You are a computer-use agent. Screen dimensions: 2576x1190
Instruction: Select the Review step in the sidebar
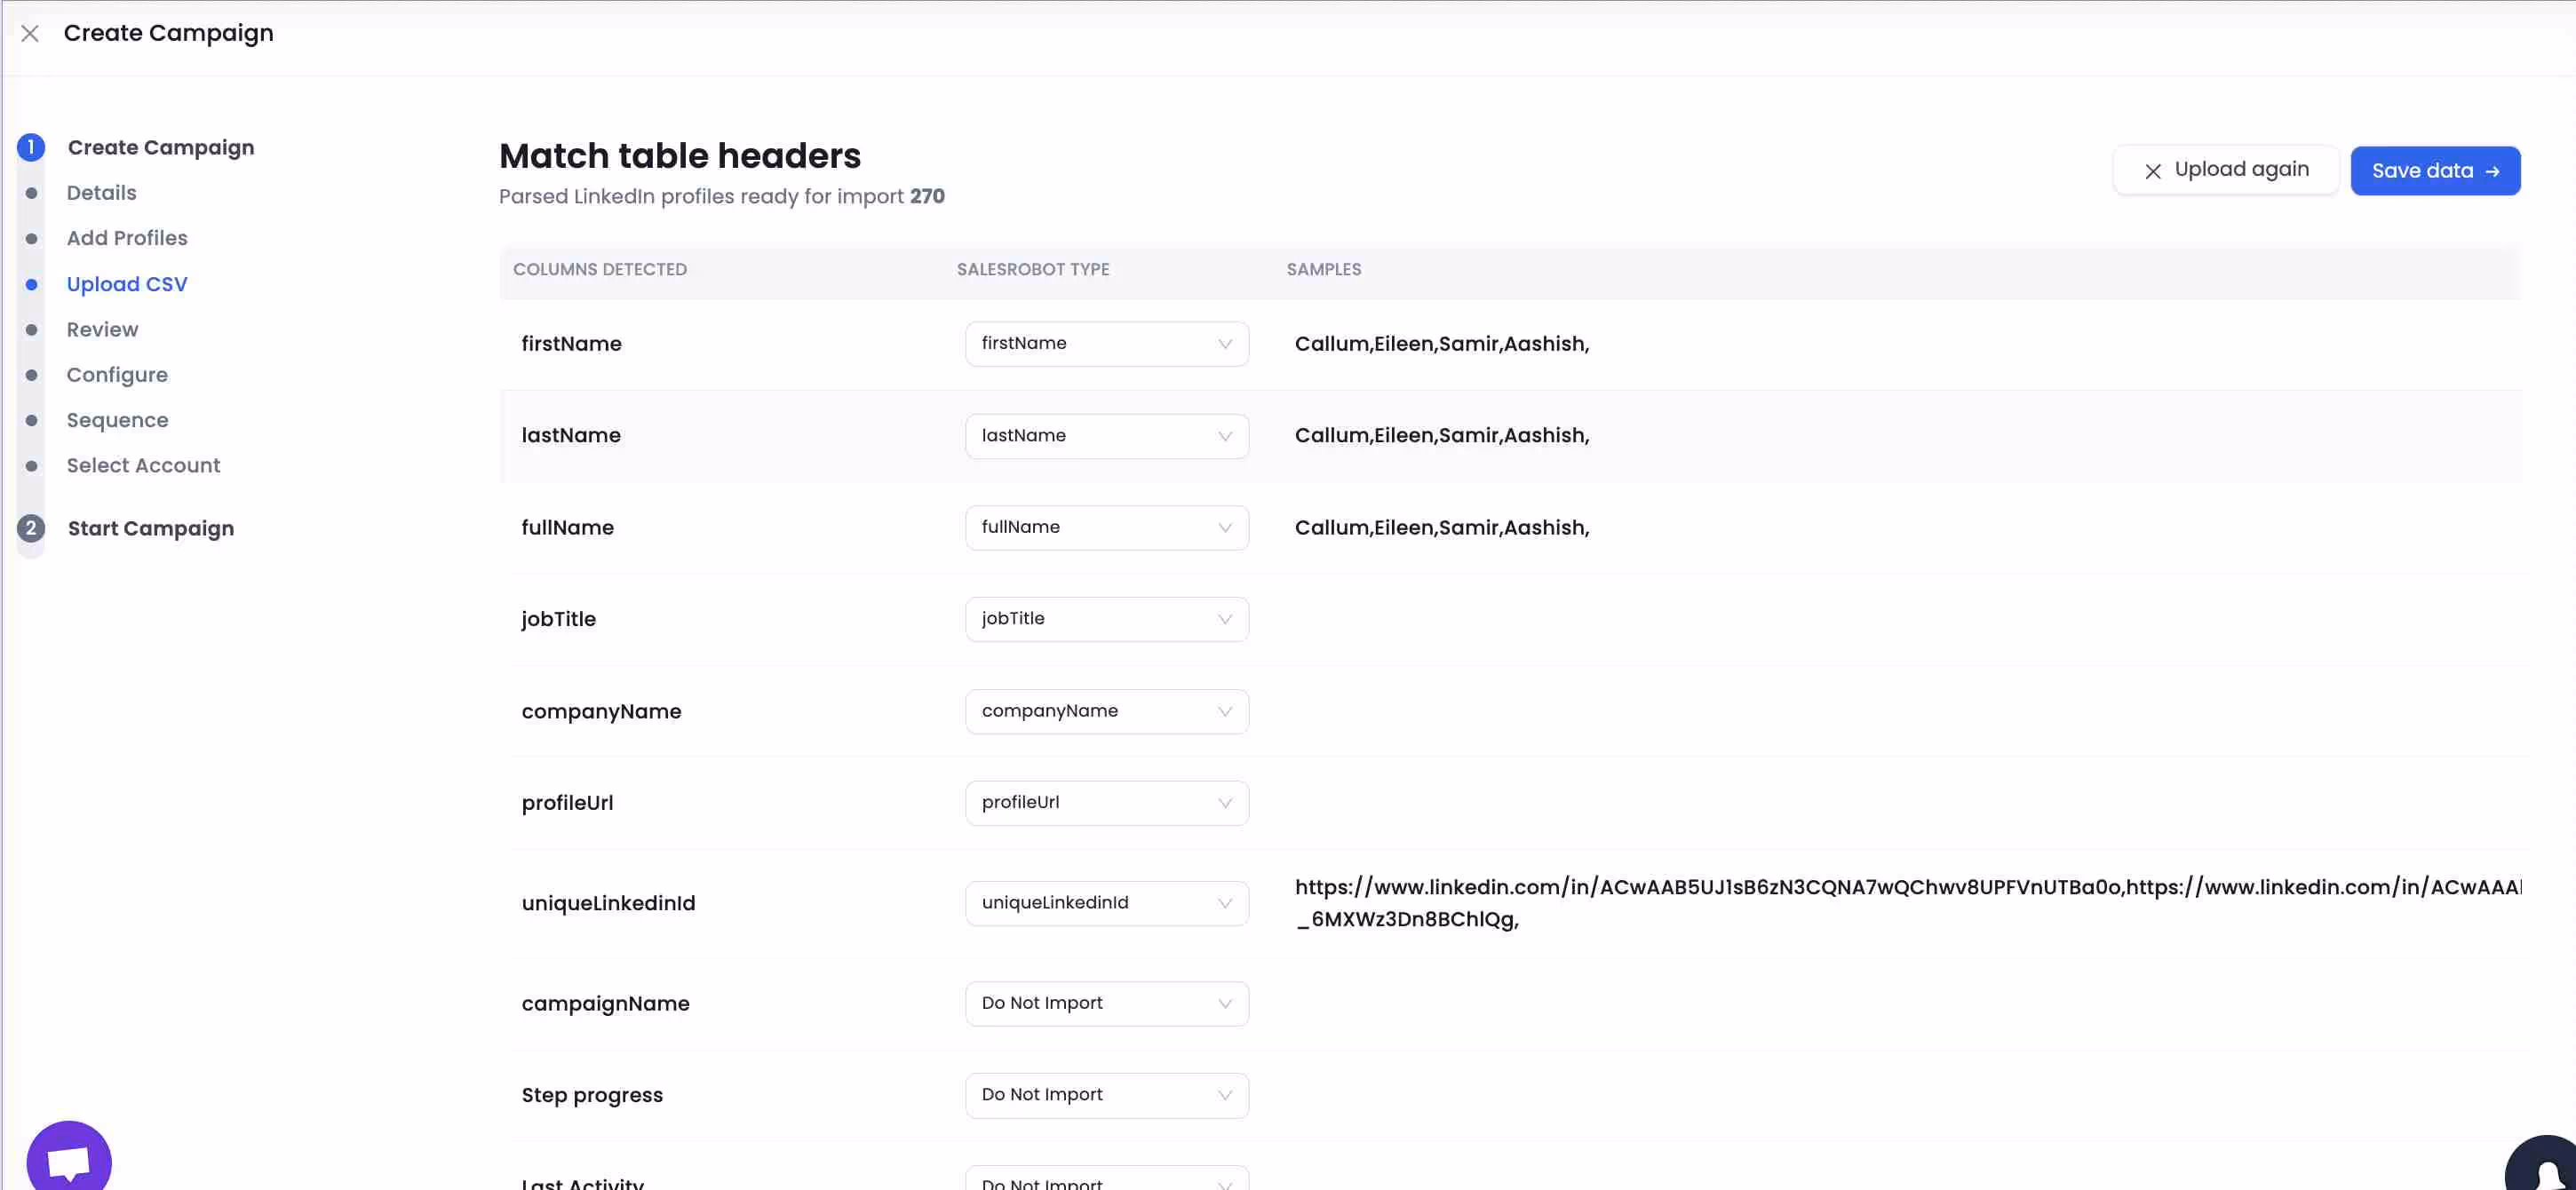tap(102, 330)
